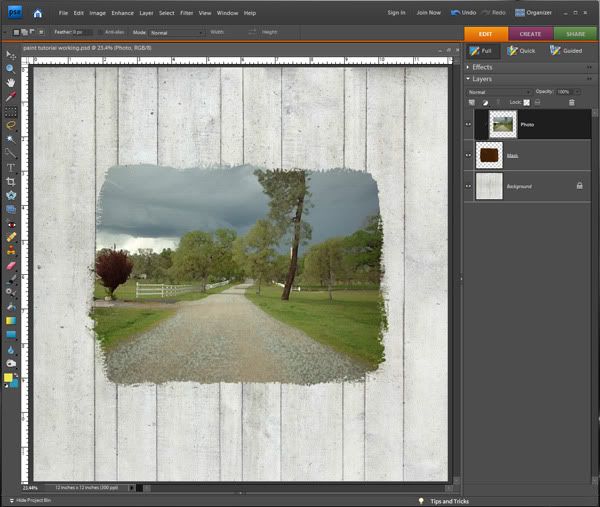Open the layer Opacity slider arrow

pyautogui.click(x=577, y=92)
